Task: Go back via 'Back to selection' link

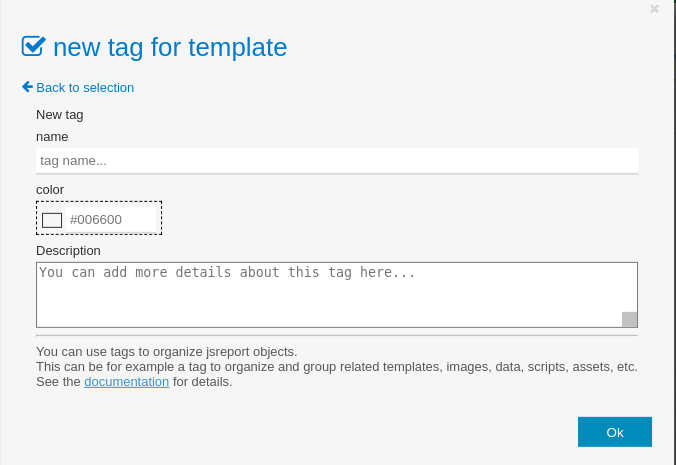Action: tap(84, 87)
